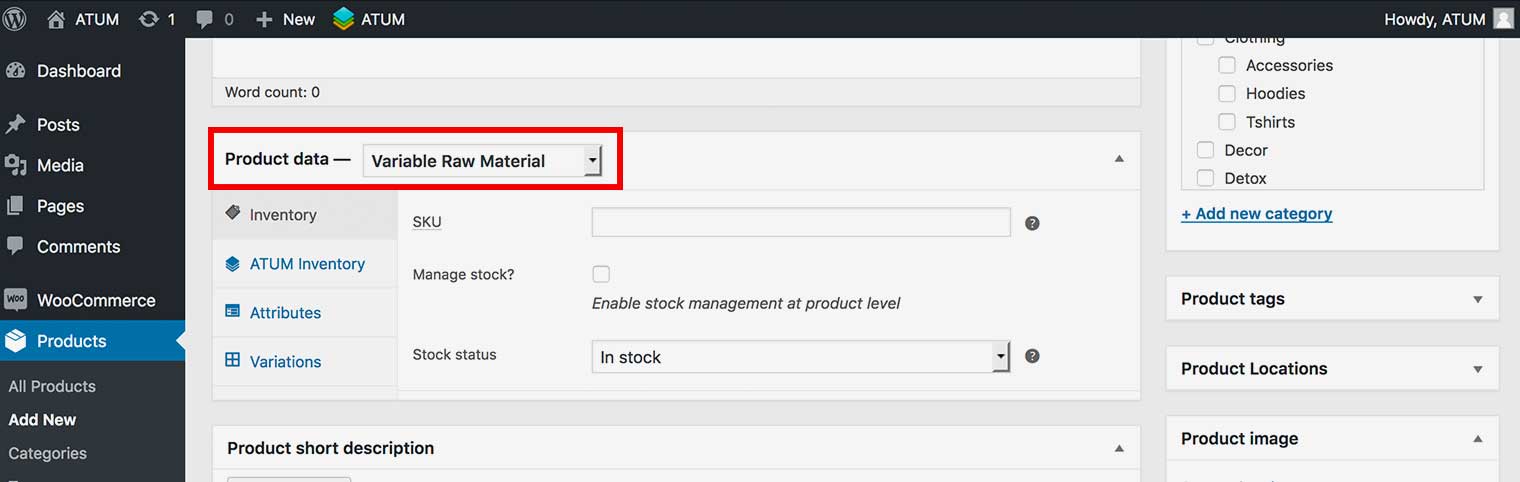This screenshot has width=1520, height=482.
Task: Click the WordPress logo icon
Action: click(15, 19)
